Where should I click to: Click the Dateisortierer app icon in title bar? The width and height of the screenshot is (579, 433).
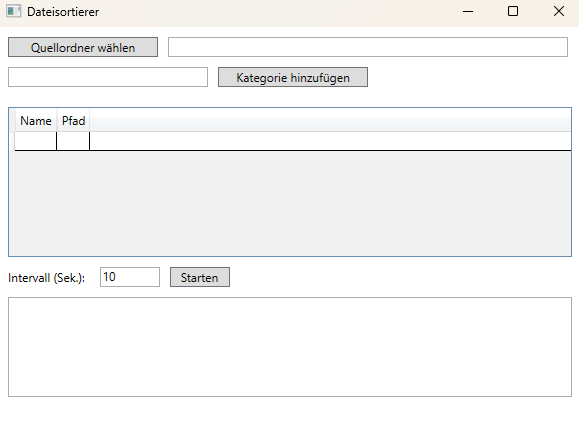tap(13, 11)
